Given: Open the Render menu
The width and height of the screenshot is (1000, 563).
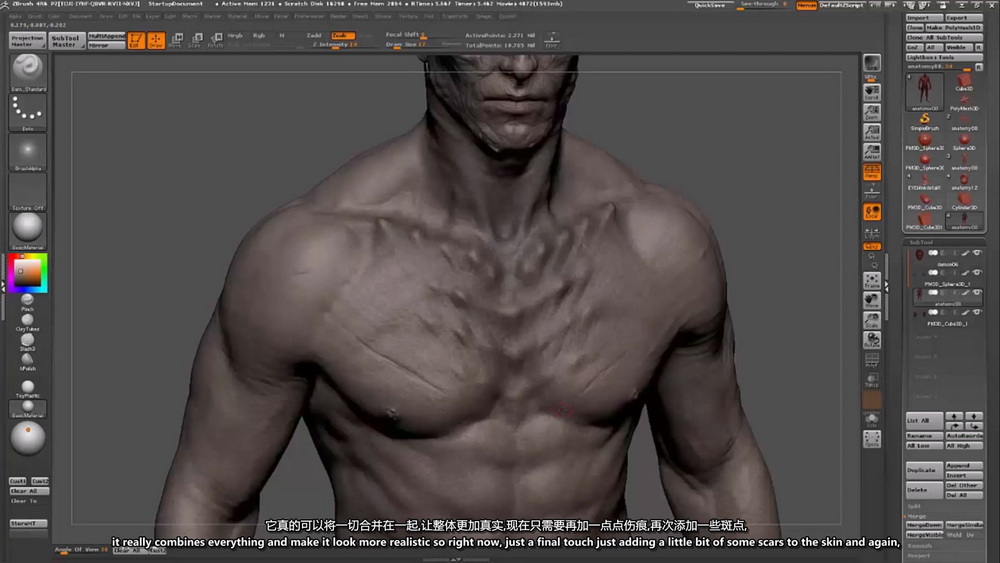Looking at the screenshot, I should (339, 17).
